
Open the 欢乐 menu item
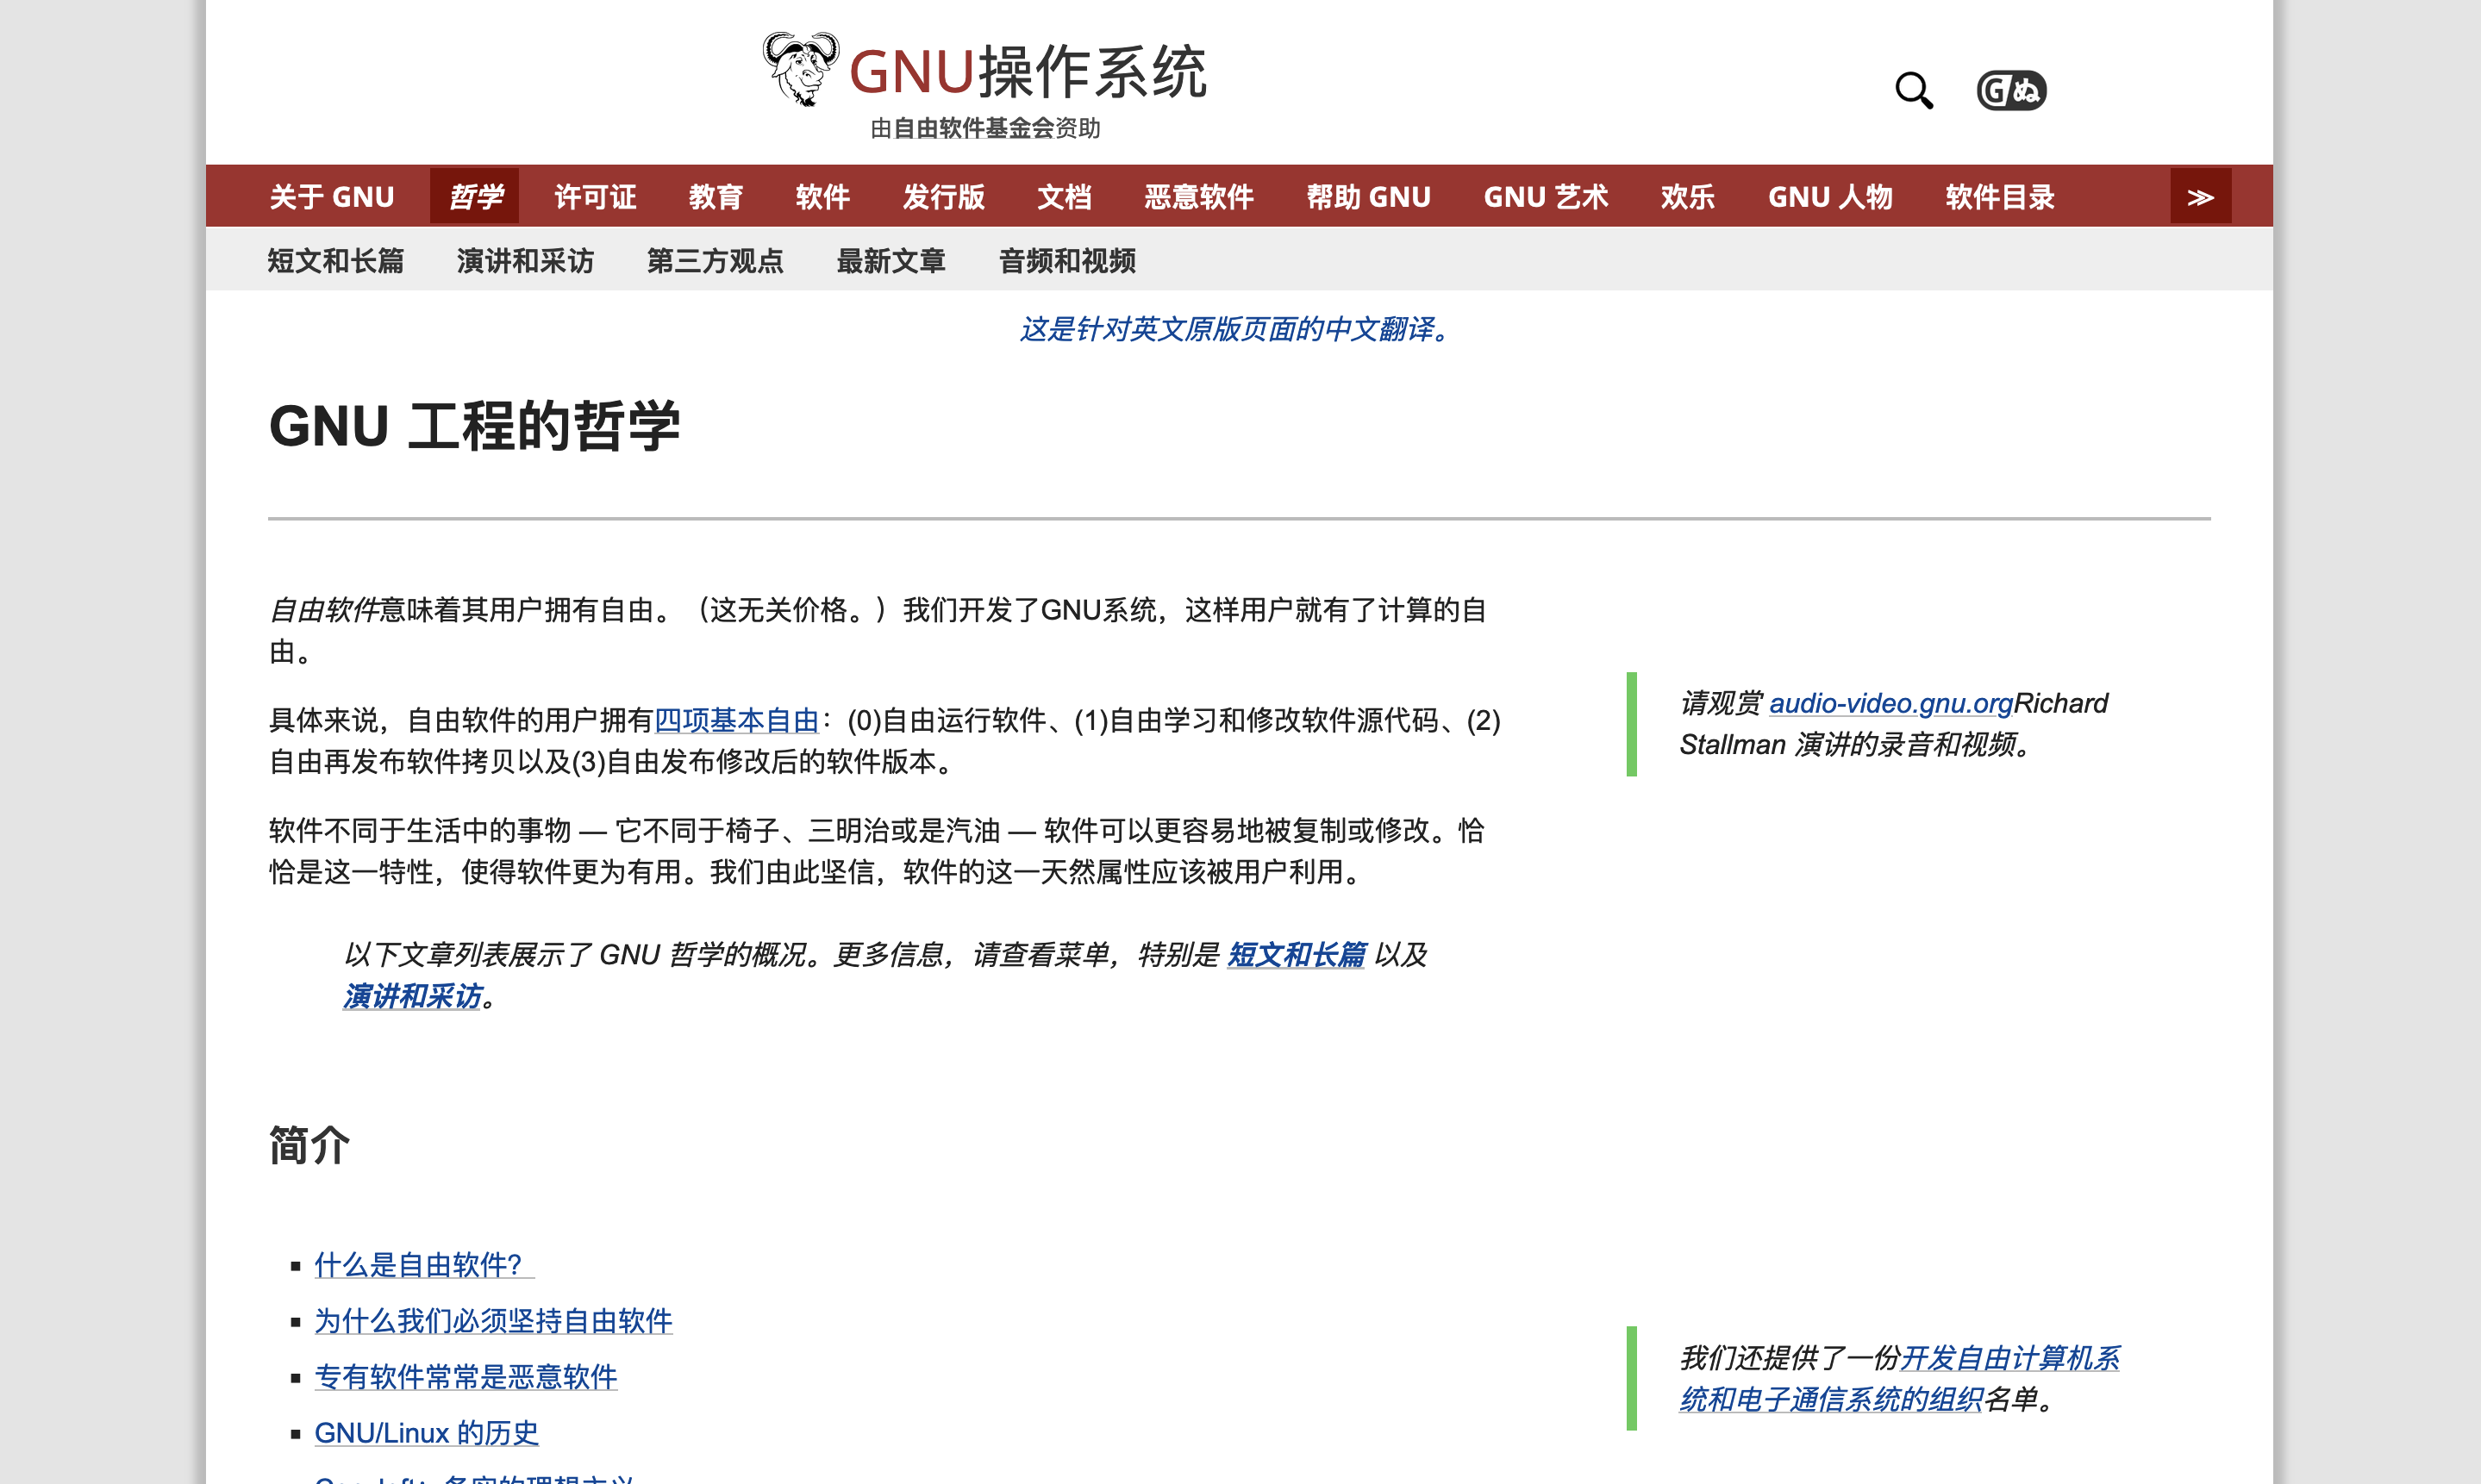(1688, 196)
